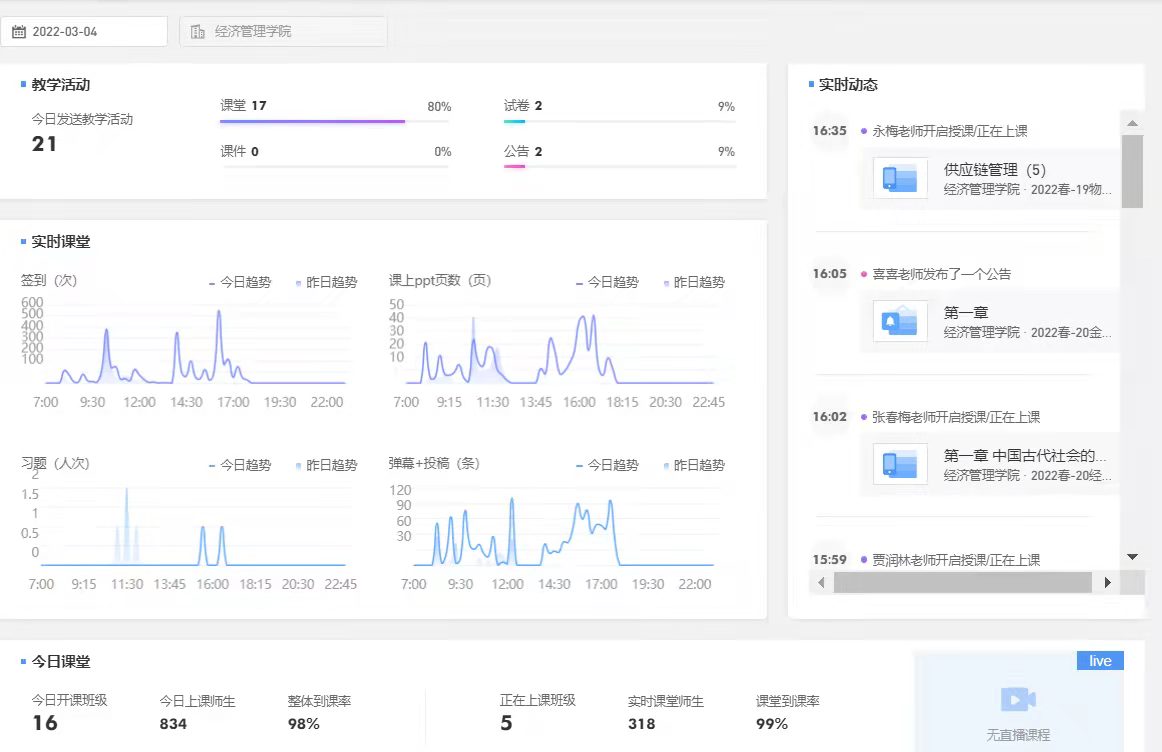Viewport: 1162px width, 752px height.
Task: Open the 2022-03-04 date picker
Action: coord(85,32)
